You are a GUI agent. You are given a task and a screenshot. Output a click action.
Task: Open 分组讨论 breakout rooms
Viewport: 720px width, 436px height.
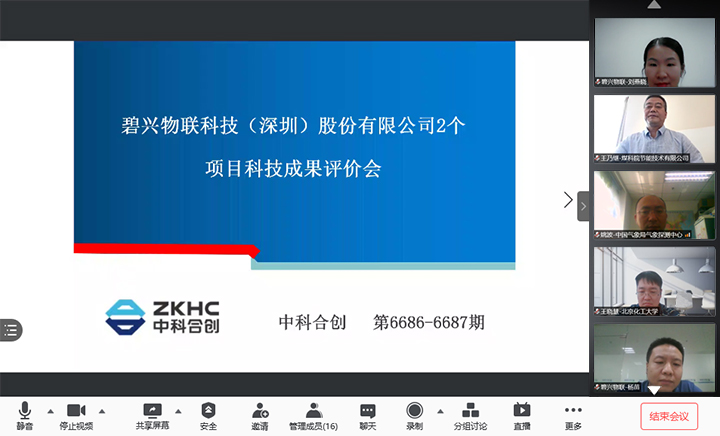[470, 416]
